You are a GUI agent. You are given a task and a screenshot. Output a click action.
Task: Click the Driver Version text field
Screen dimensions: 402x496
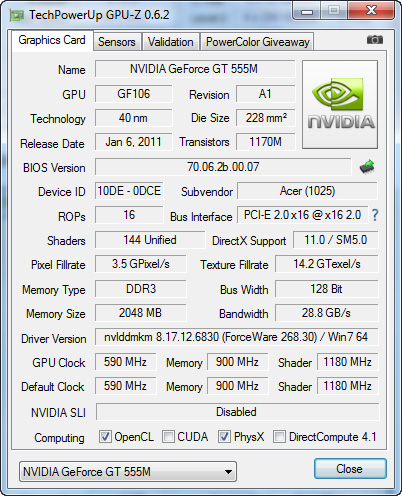236,337
